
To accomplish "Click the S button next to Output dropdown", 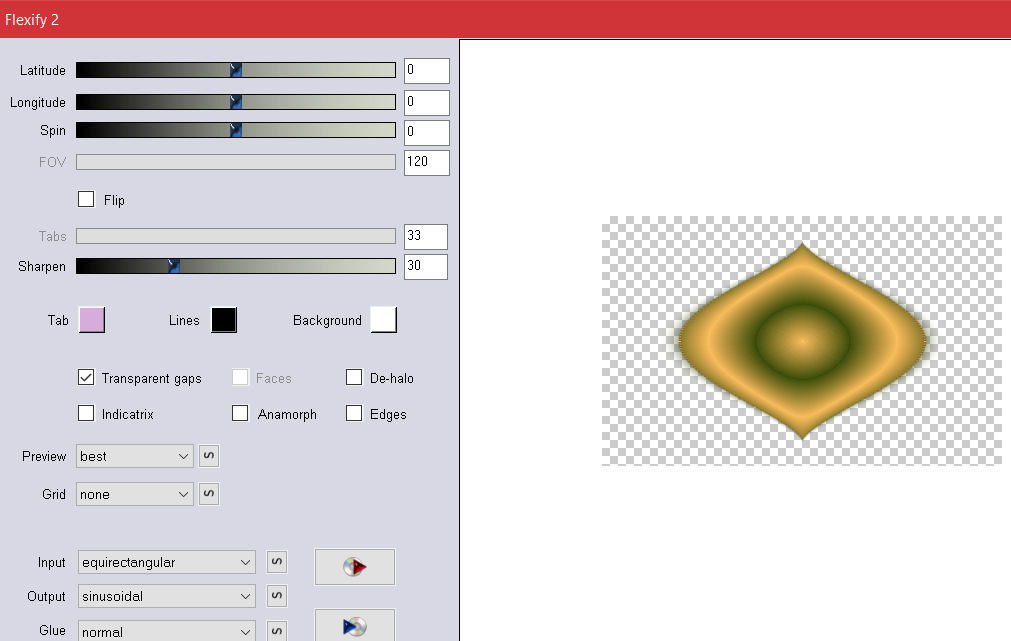I will [277, 597].
